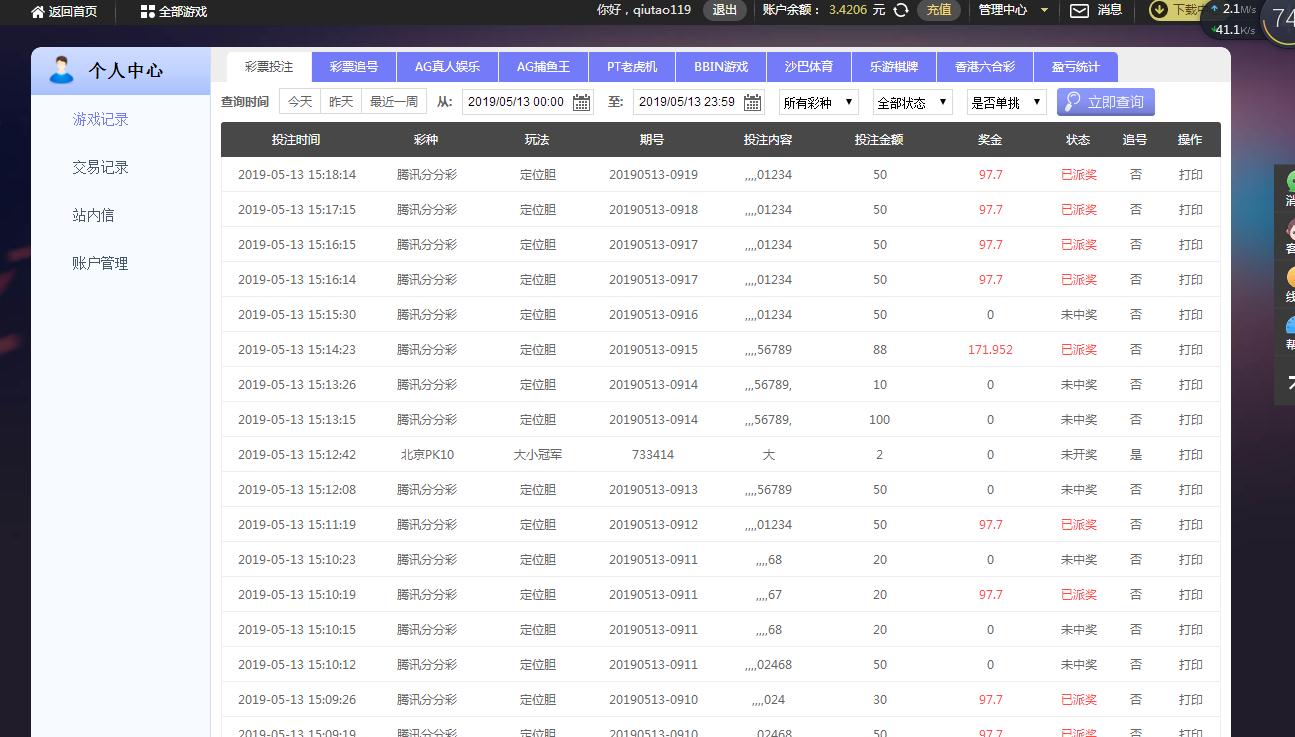Open the PT老虎机 tab
The width and height of the screenshot is (1295, 737).
click(x=632, y=67)
